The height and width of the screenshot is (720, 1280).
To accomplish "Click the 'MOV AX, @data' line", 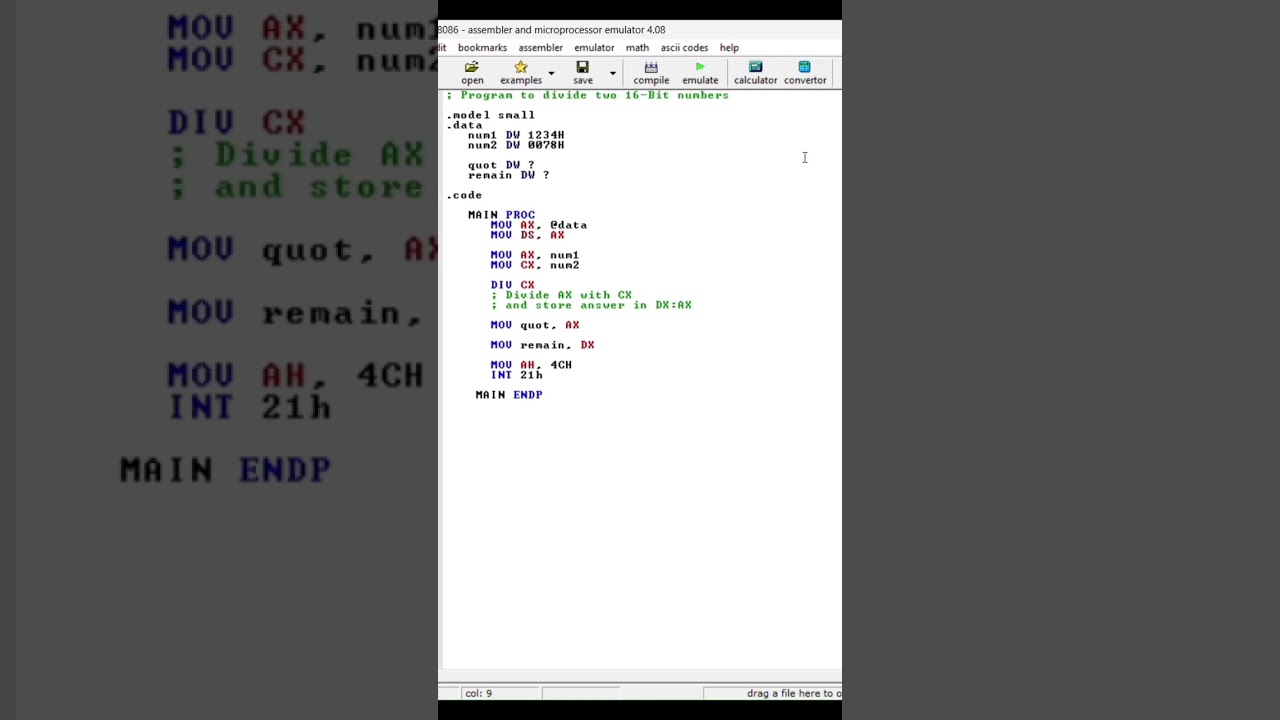I will pos(539,225).
